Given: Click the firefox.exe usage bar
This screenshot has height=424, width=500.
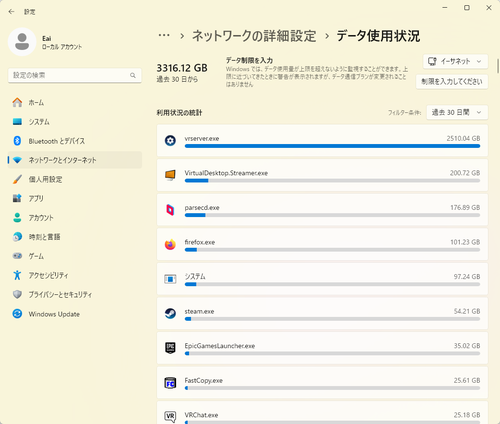Looking at the screenshot, I should click(x=332, y=250).
